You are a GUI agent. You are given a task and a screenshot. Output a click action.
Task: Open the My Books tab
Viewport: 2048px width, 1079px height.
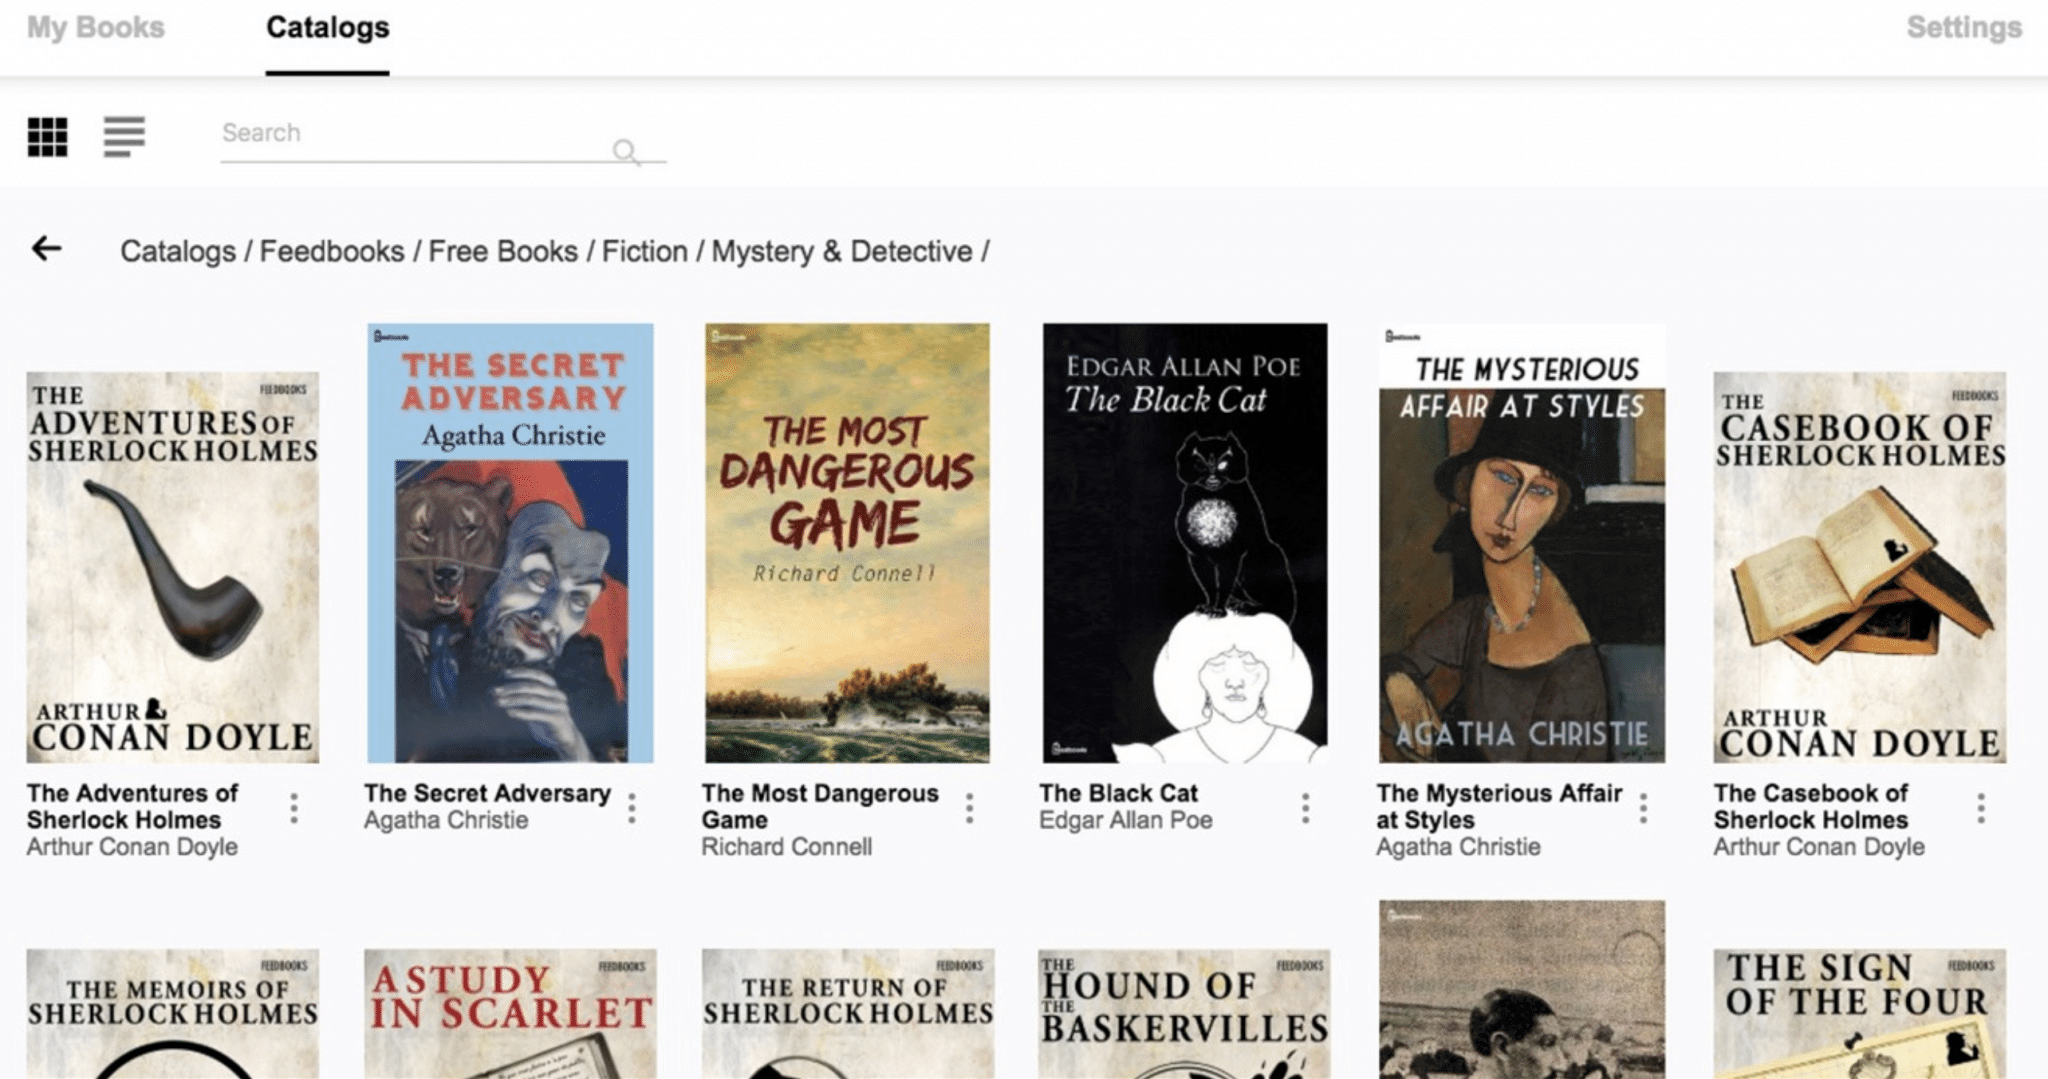pyautogui.click(x=96, y=27)
